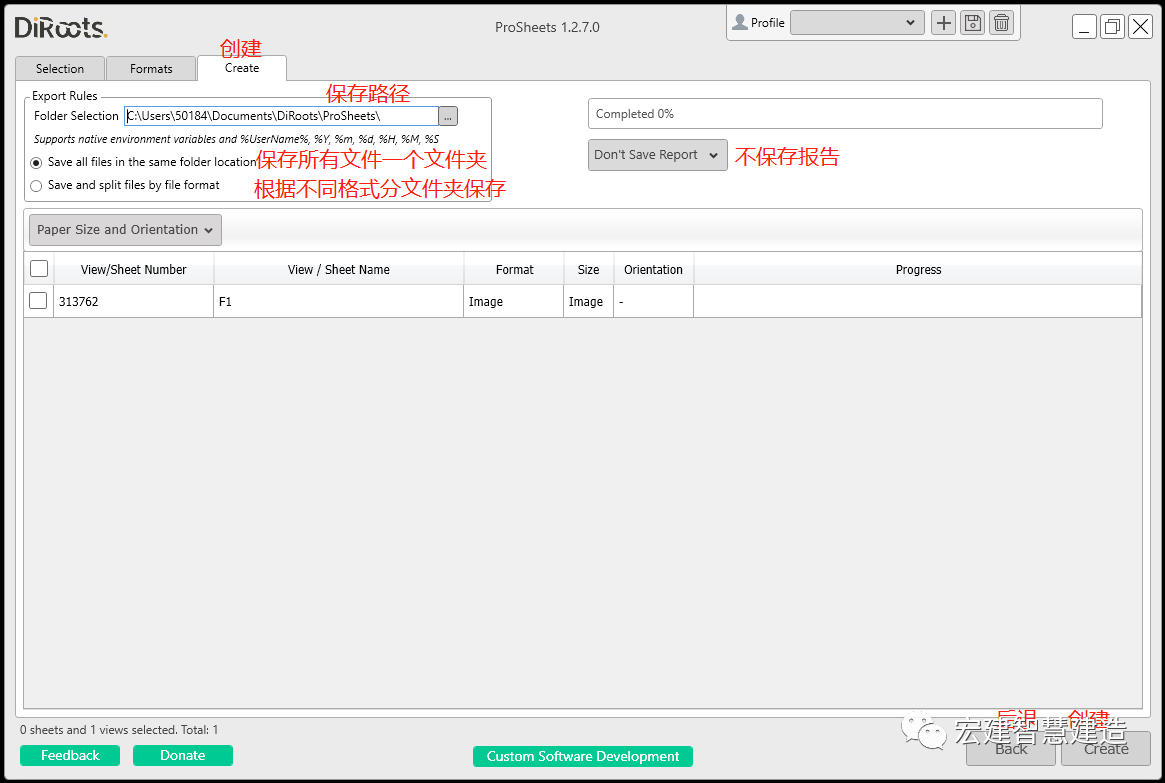Screen dimensions: 1165x783
Task: Click the Size column header
Action: tap(588, 270)
